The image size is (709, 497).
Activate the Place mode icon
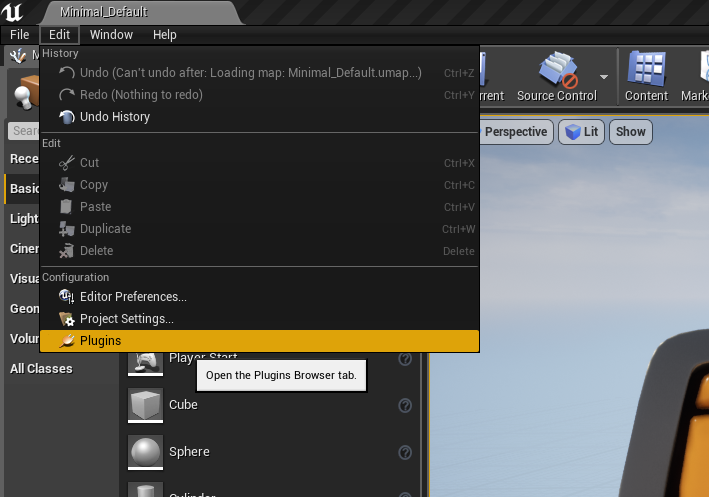[x=25, y=93]
